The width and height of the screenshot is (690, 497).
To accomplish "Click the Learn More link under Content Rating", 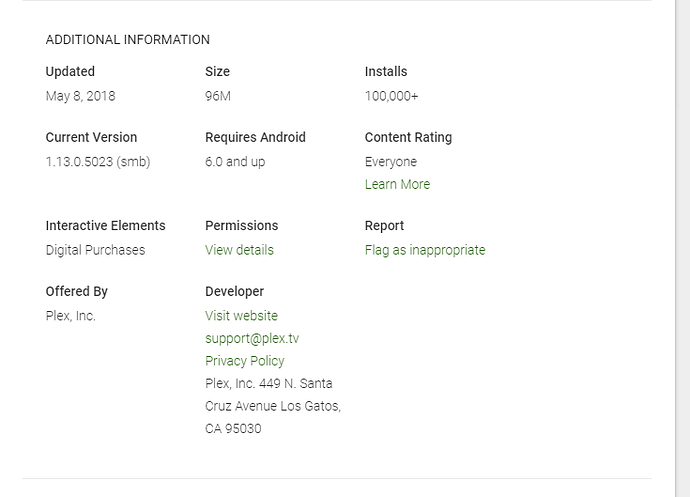I will (397, 184).
